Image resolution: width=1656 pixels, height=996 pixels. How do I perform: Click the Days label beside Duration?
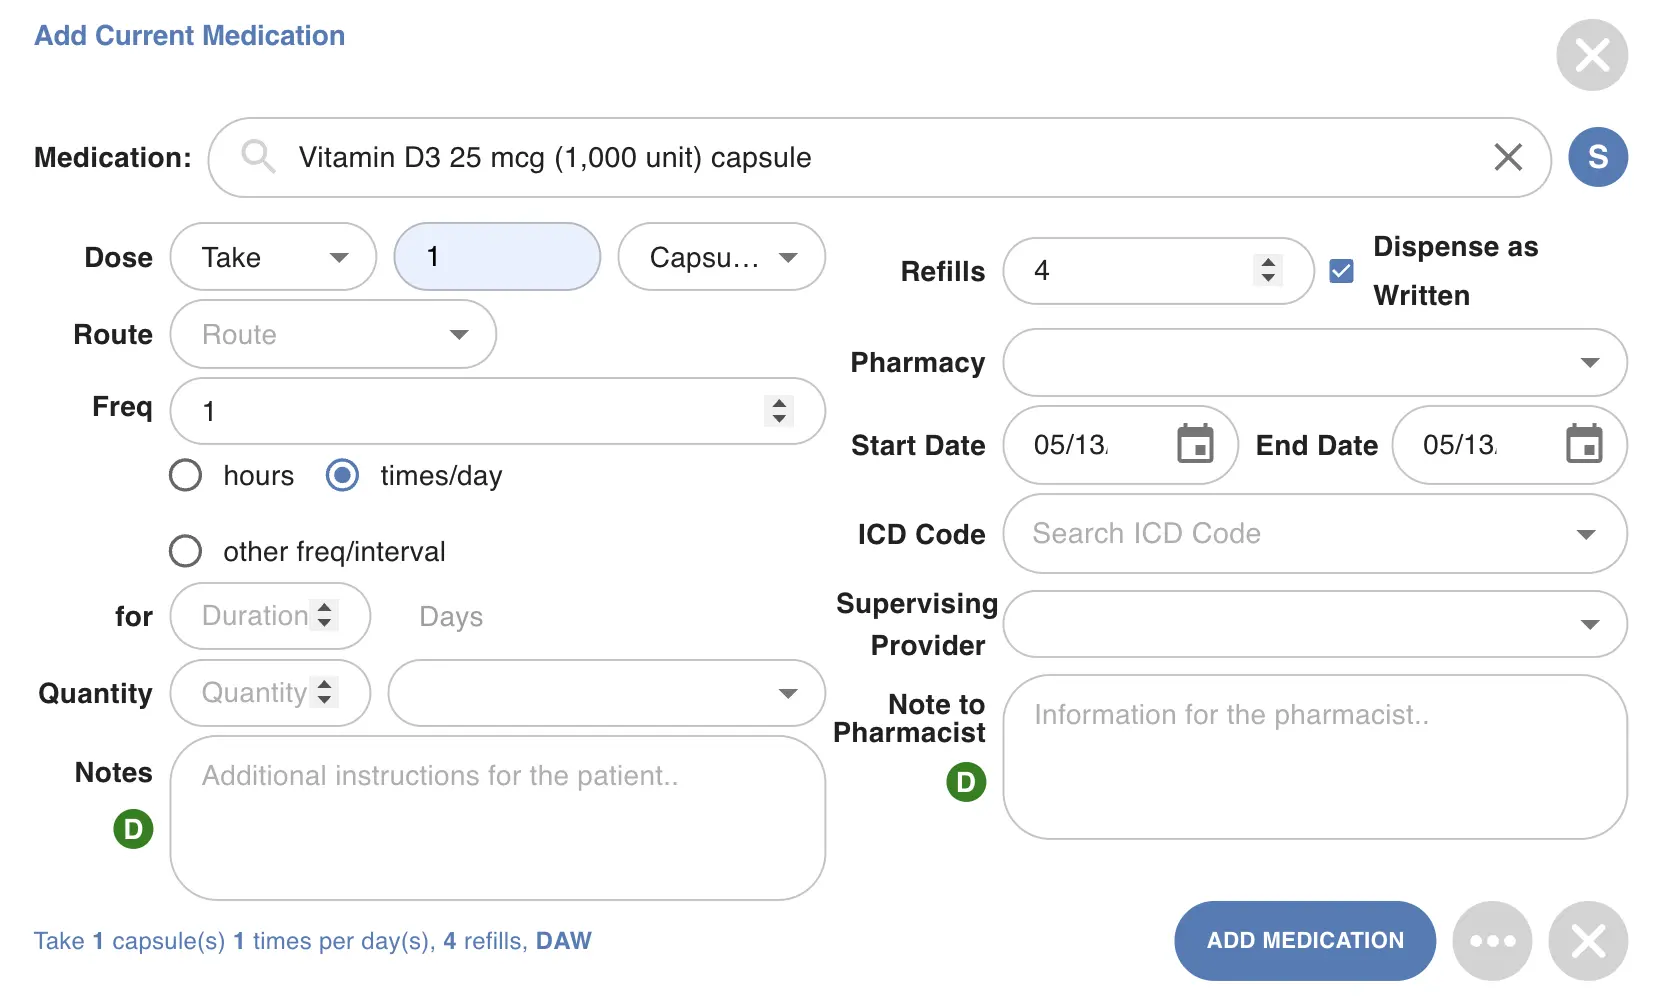pyautogui.click(x=451, y=616)
